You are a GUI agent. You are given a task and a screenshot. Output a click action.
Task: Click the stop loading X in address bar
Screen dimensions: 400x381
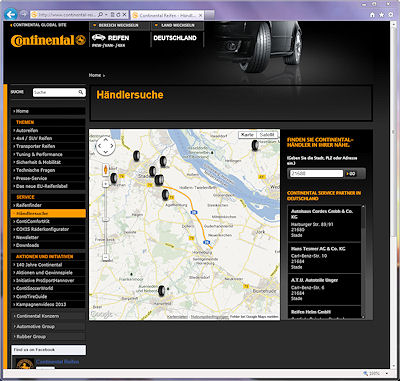tap(124, 15)
